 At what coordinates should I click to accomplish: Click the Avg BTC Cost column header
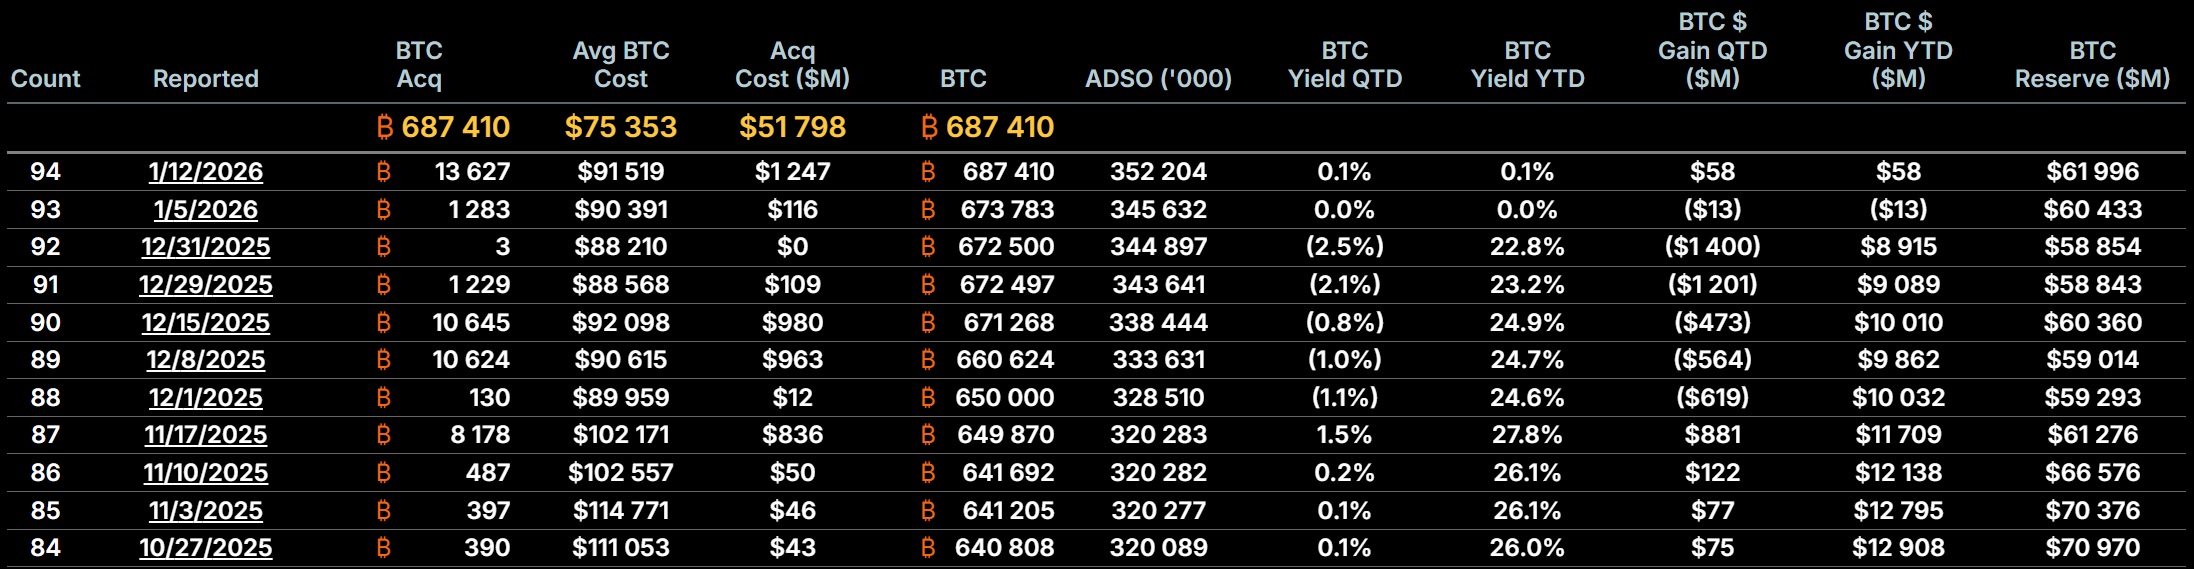click(621, 65)
